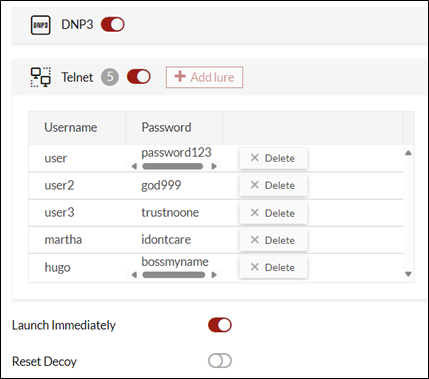The image size is (429, 379).
Task: Select the username cell 'user3'
Action: pyautogui.click(x=59, y=213)
